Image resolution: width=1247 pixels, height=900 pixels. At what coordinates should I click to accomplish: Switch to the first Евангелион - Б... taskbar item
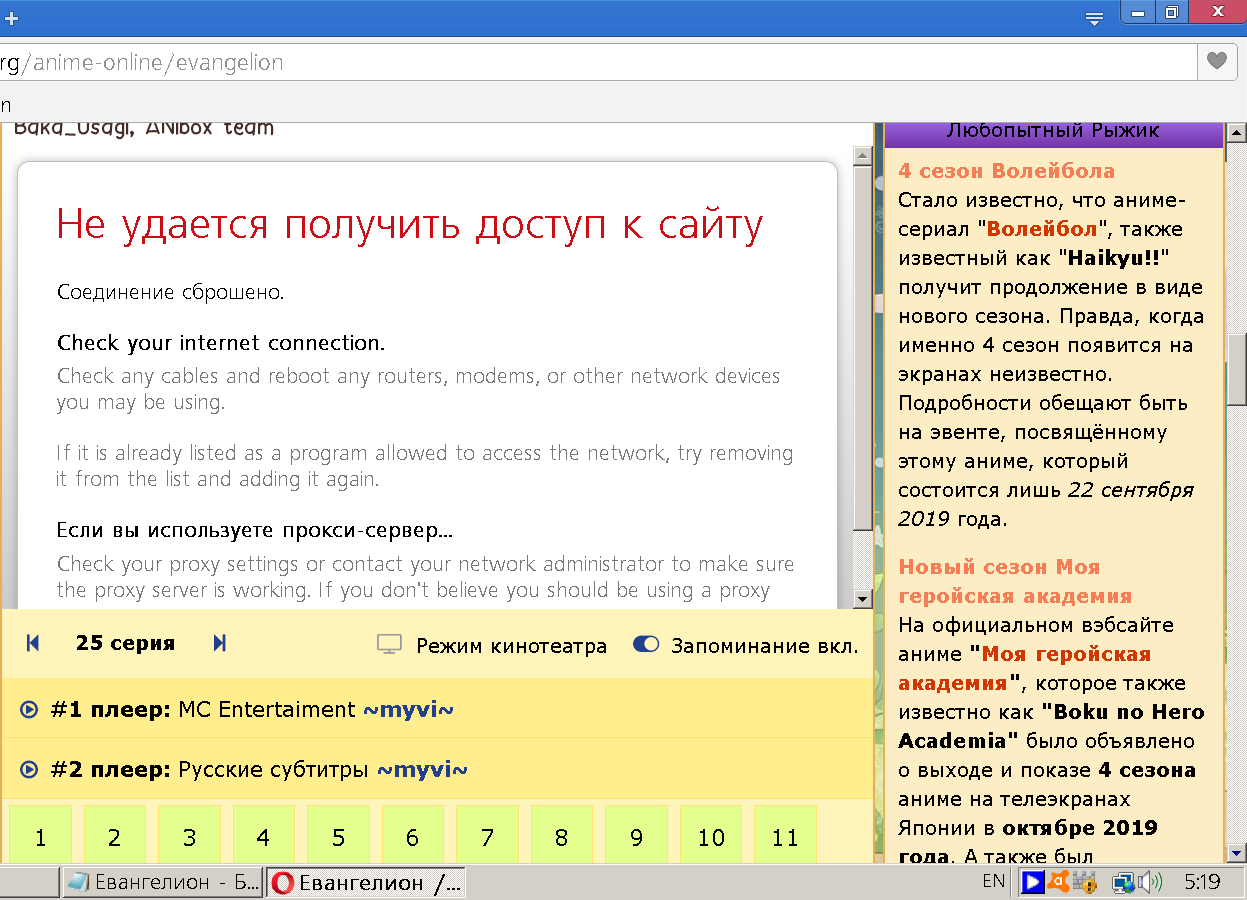click(x=163, y=883)
